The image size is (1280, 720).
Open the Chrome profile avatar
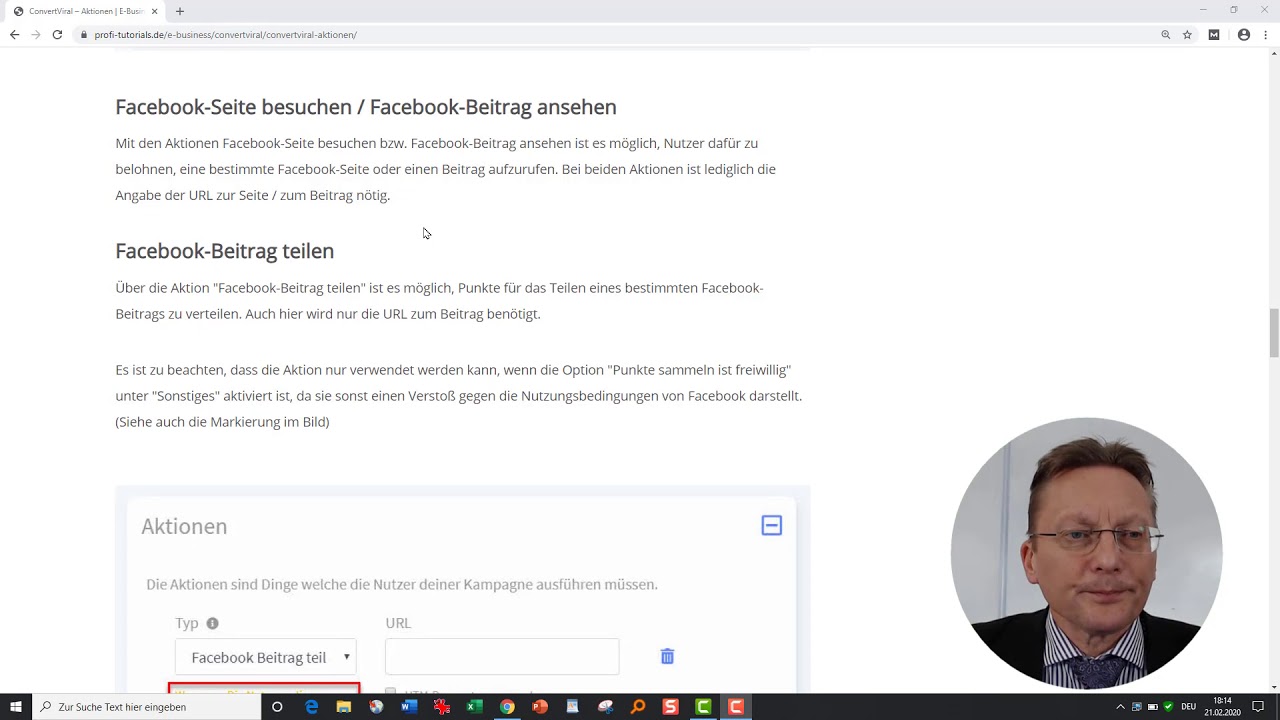(1244, 34)
